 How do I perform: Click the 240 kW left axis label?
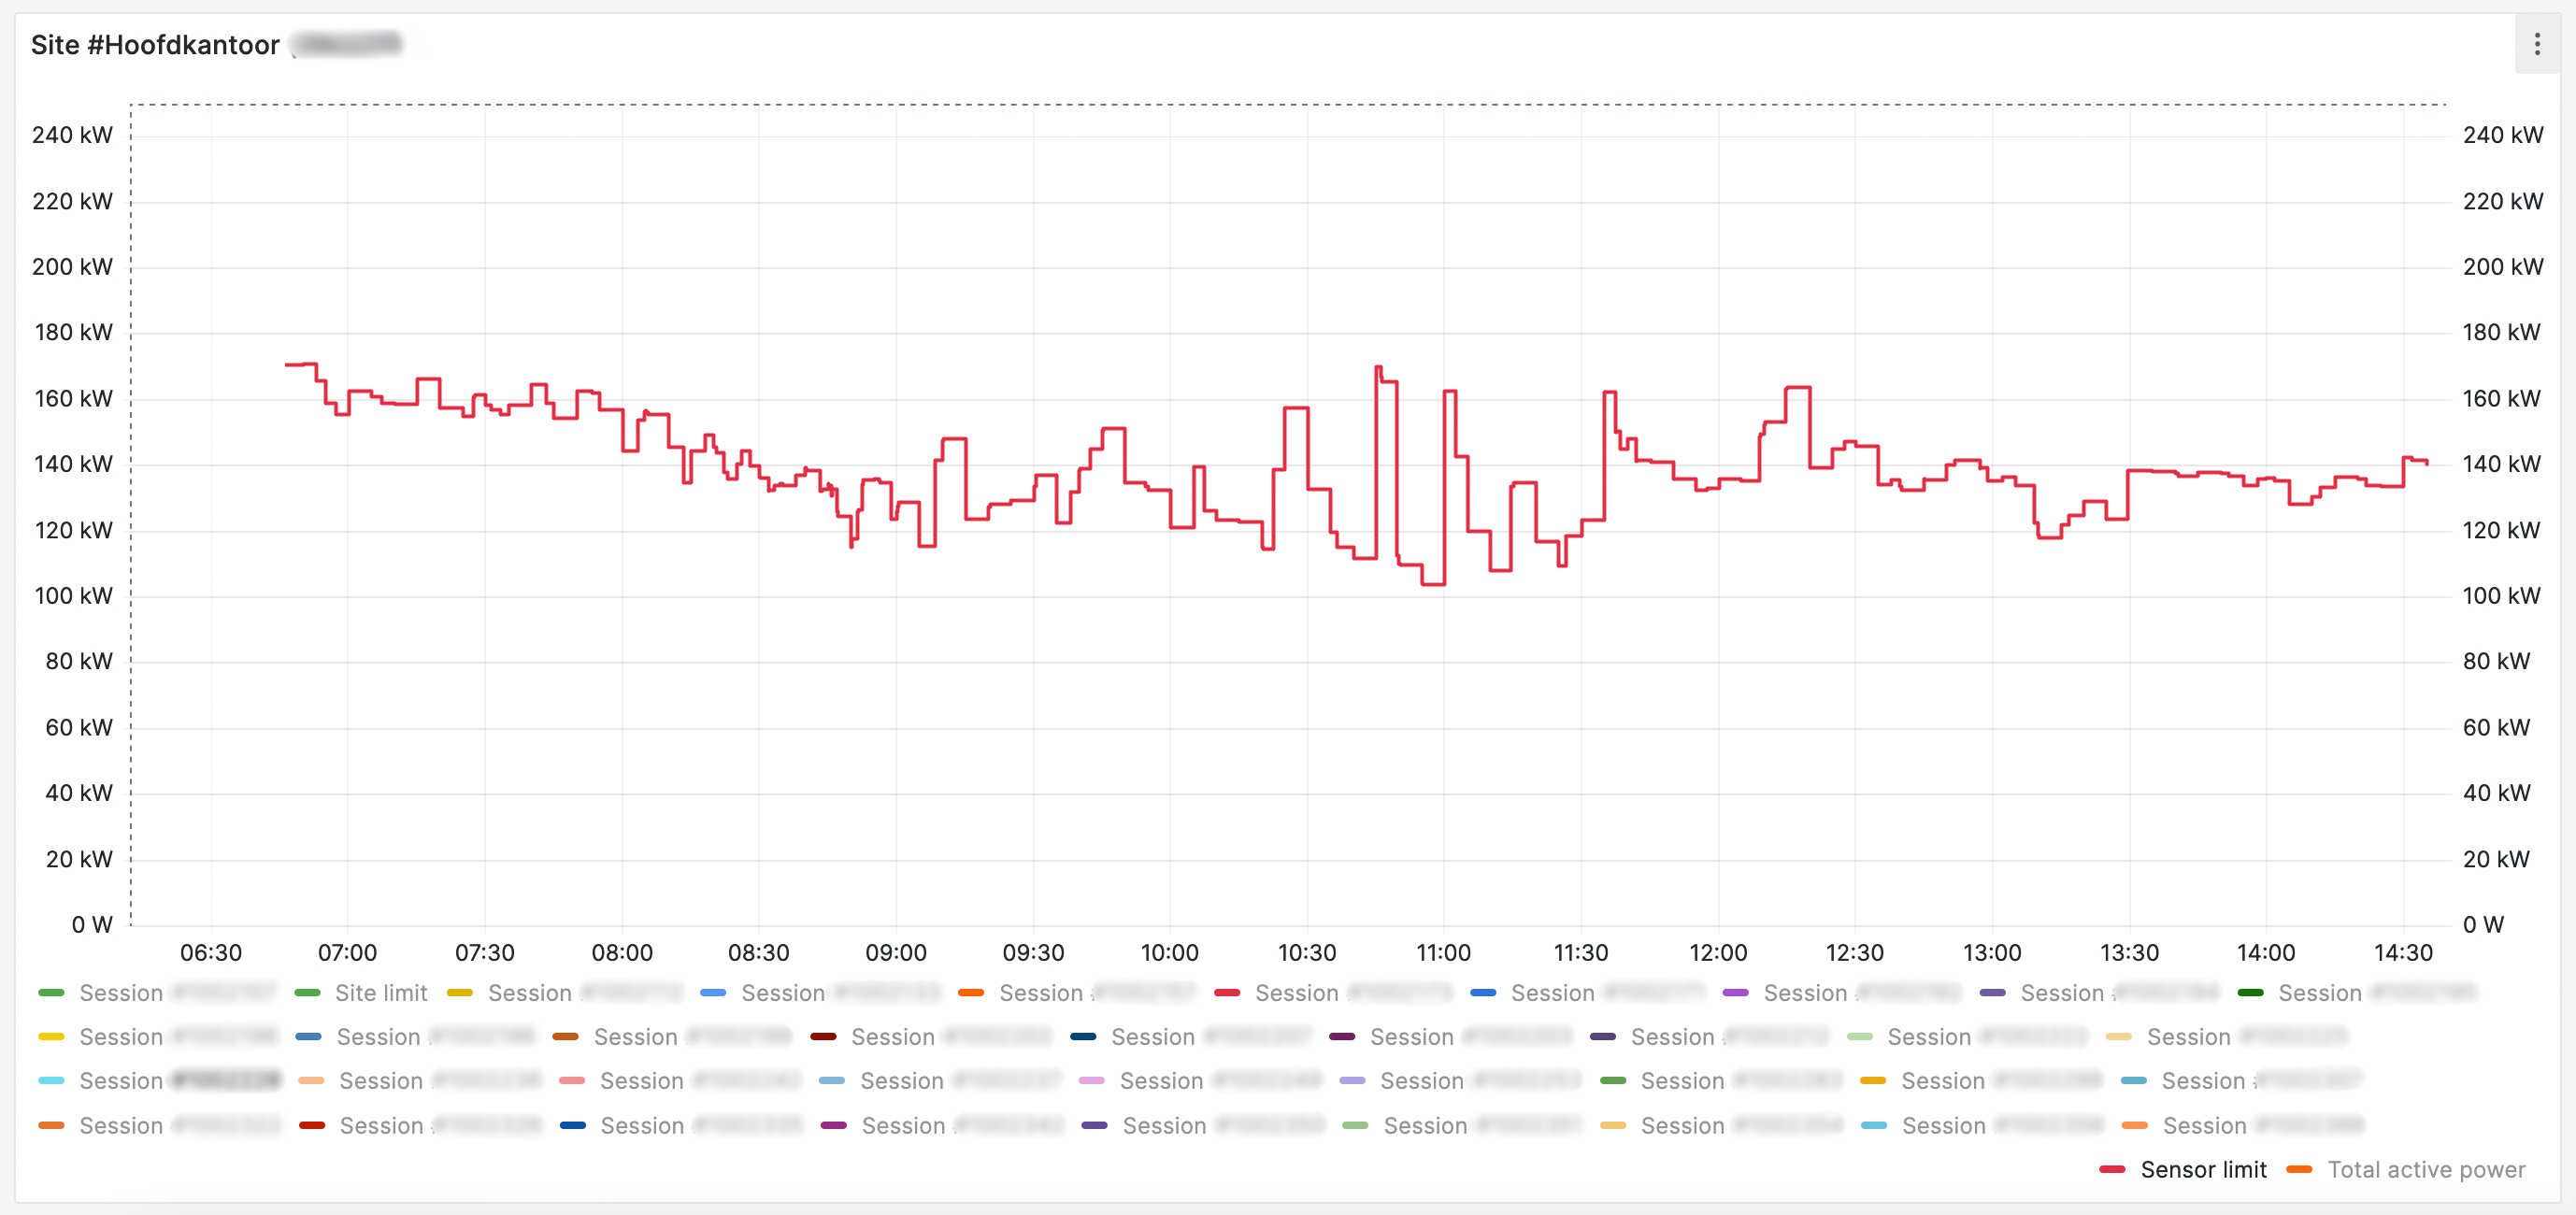[x=72, y=135]
